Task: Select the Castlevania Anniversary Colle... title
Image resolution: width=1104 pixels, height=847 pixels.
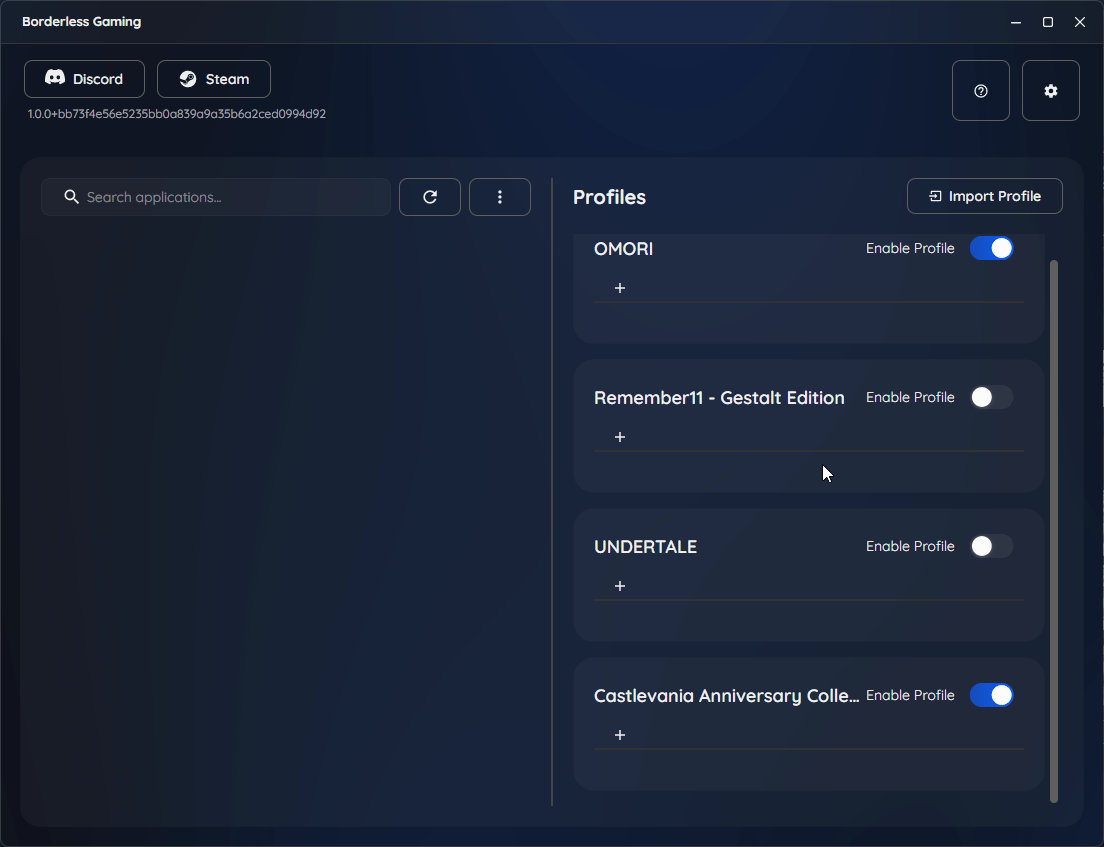Action: (x=726, y=696)
